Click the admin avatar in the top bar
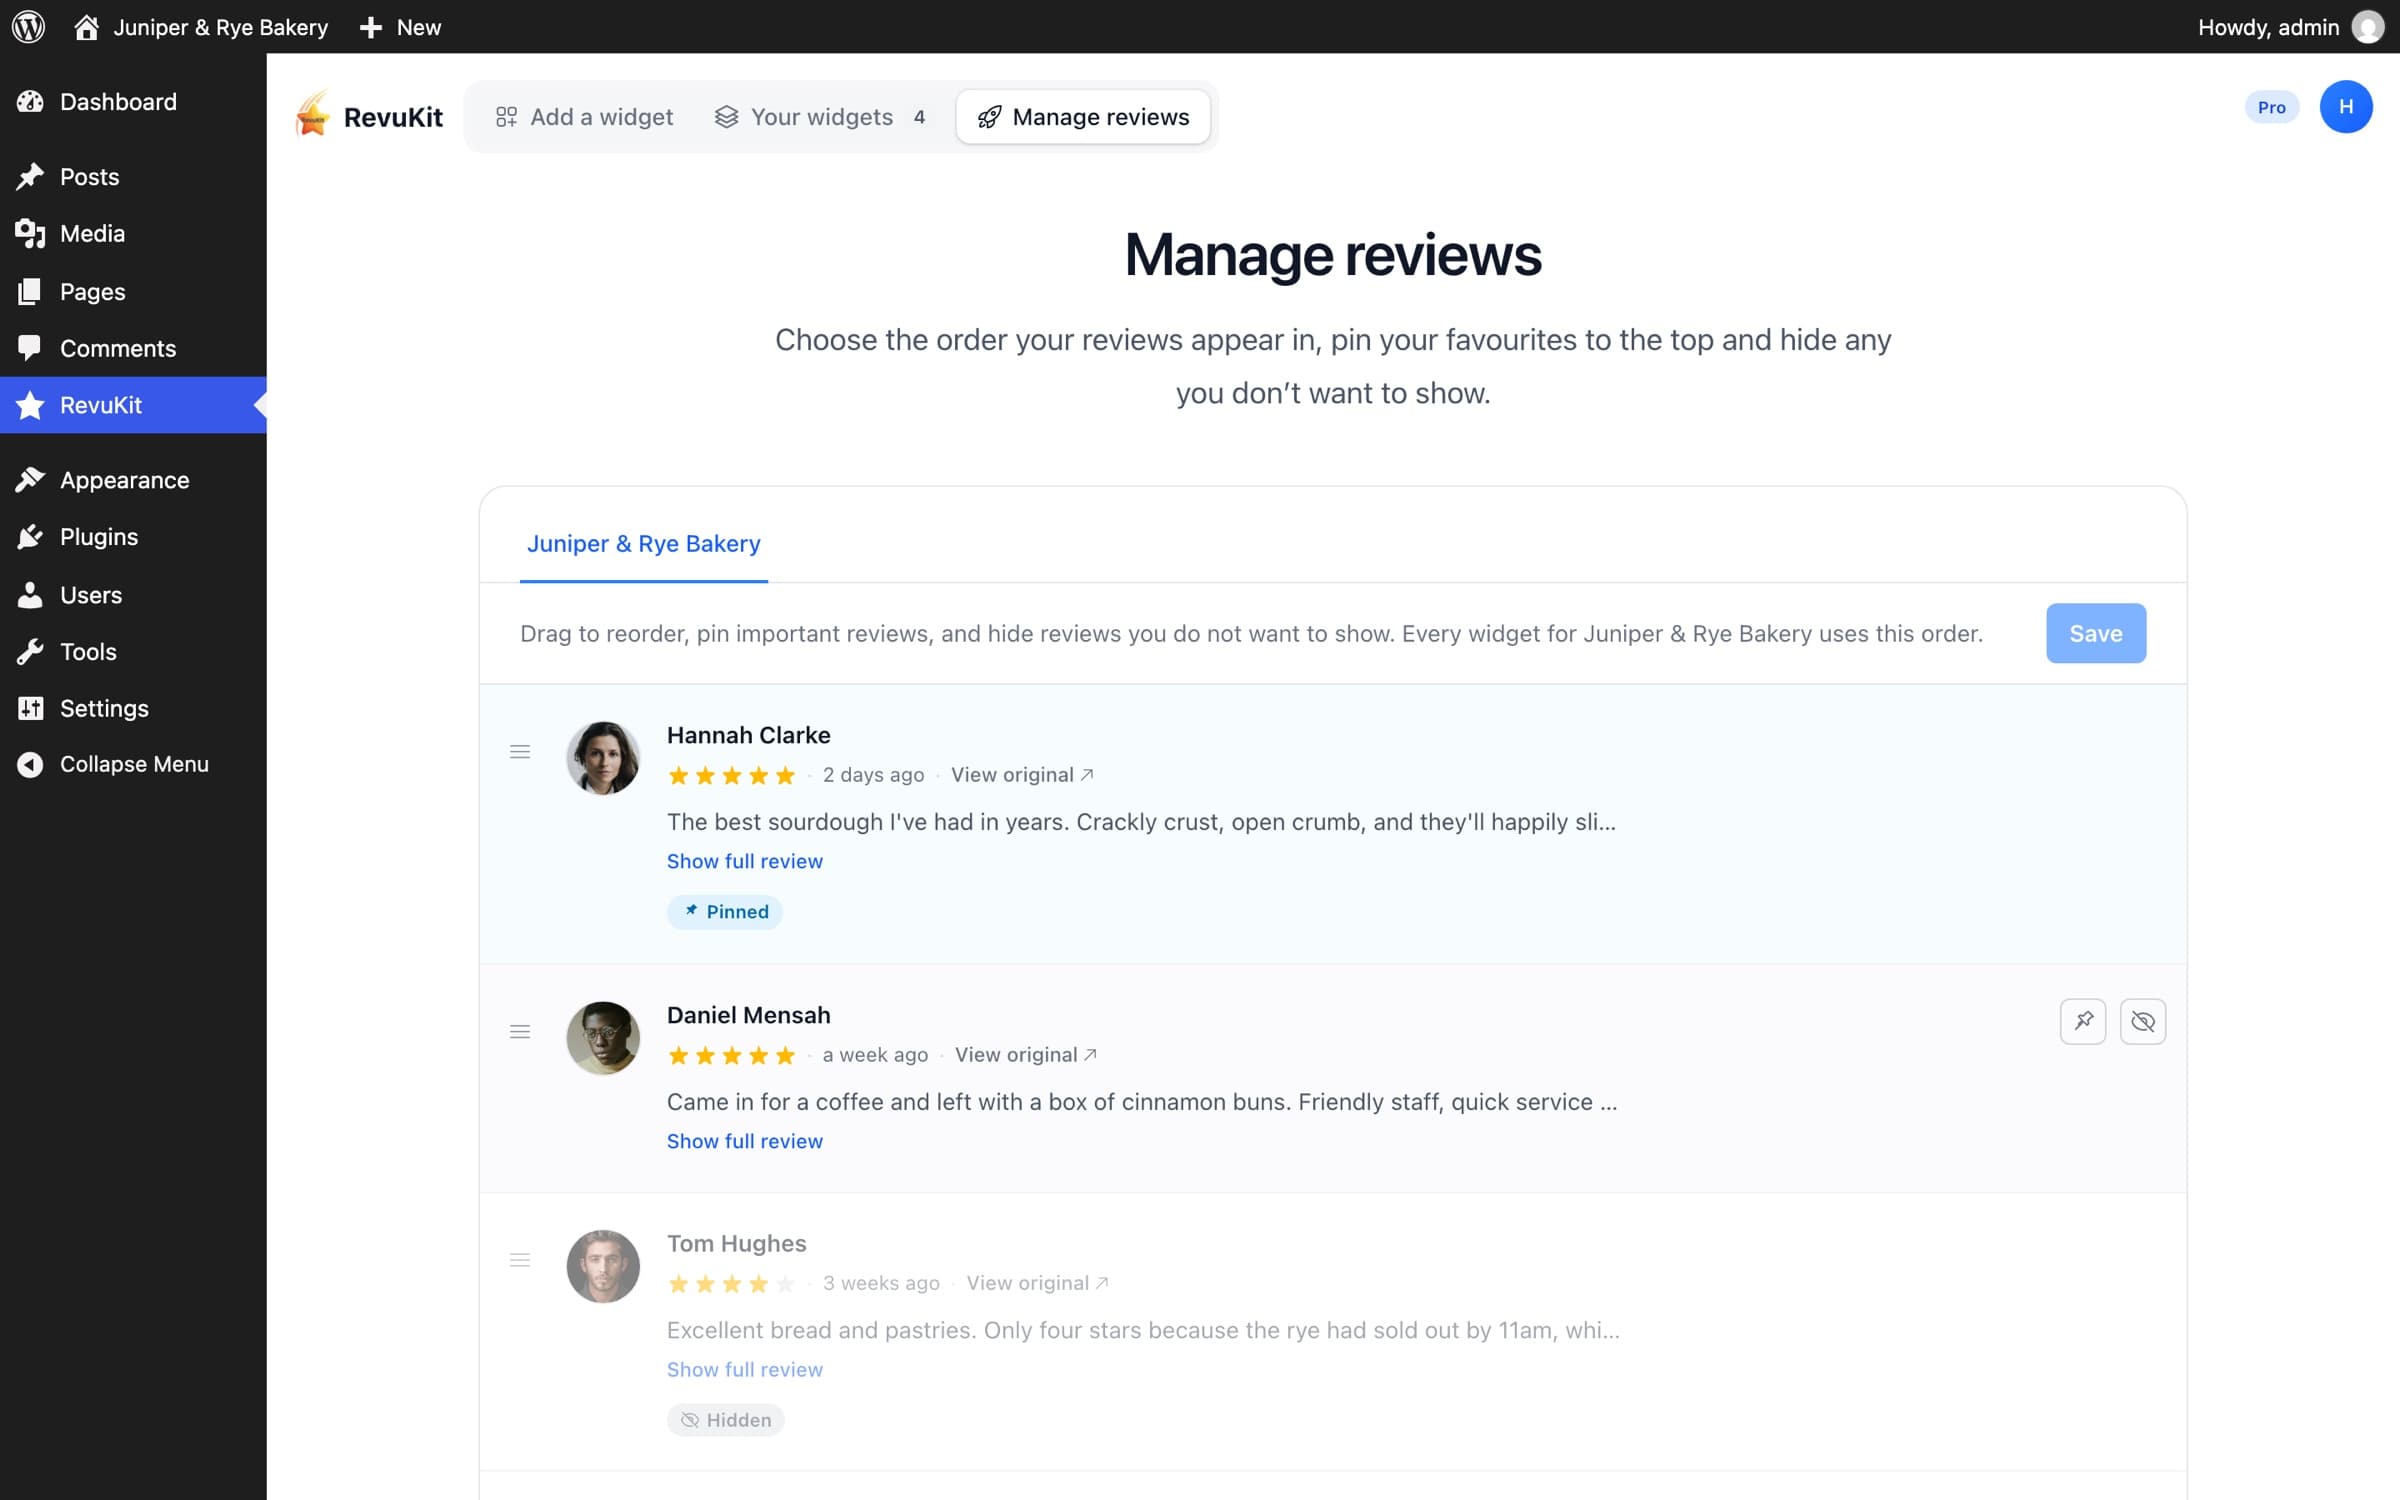Viewport: 2400px width, 1500px height. click(x=2367, y=27)
